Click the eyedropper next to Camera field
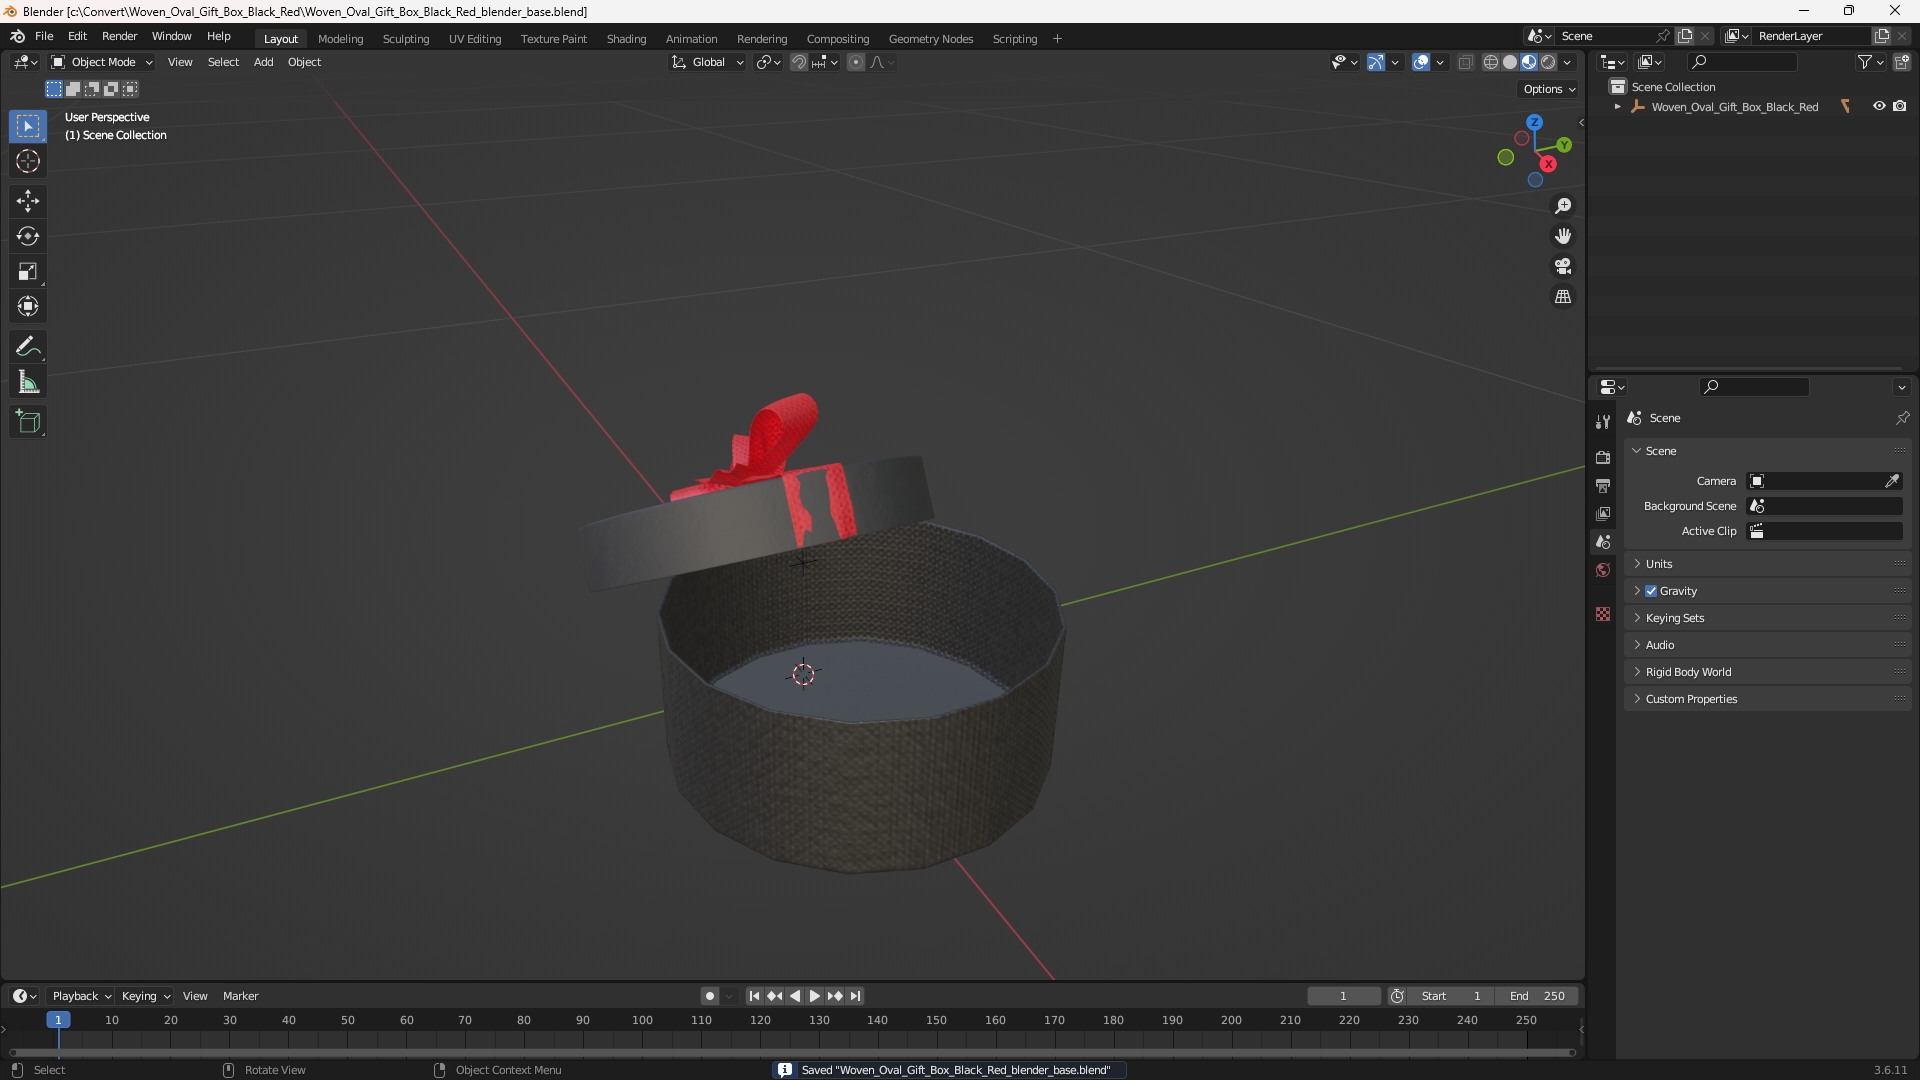This screenshot has height=1080, width=1920. tap(1892, 481)
